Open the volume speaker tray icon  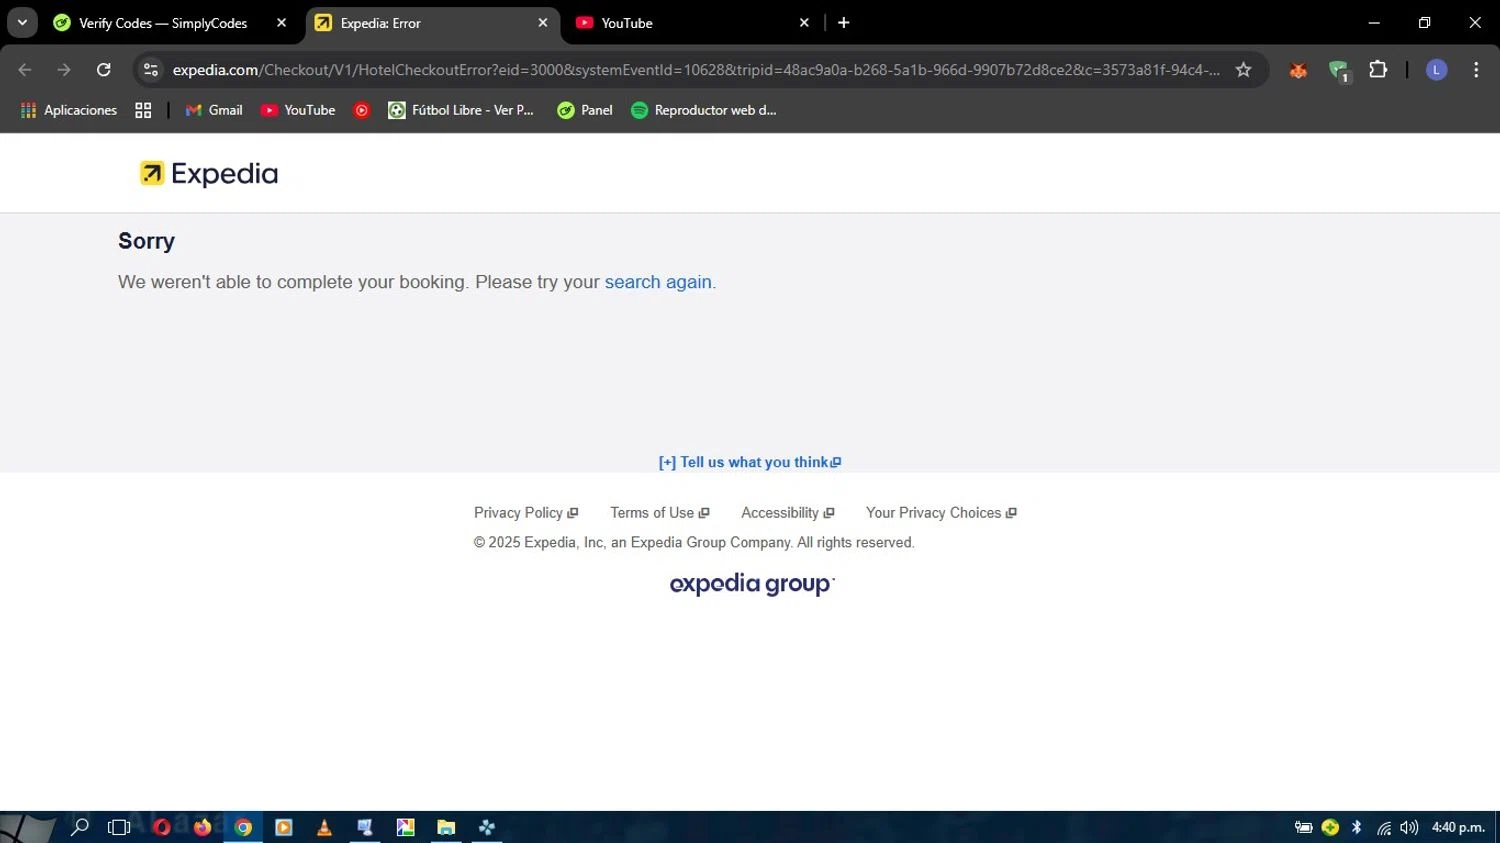click(1409, 827)
